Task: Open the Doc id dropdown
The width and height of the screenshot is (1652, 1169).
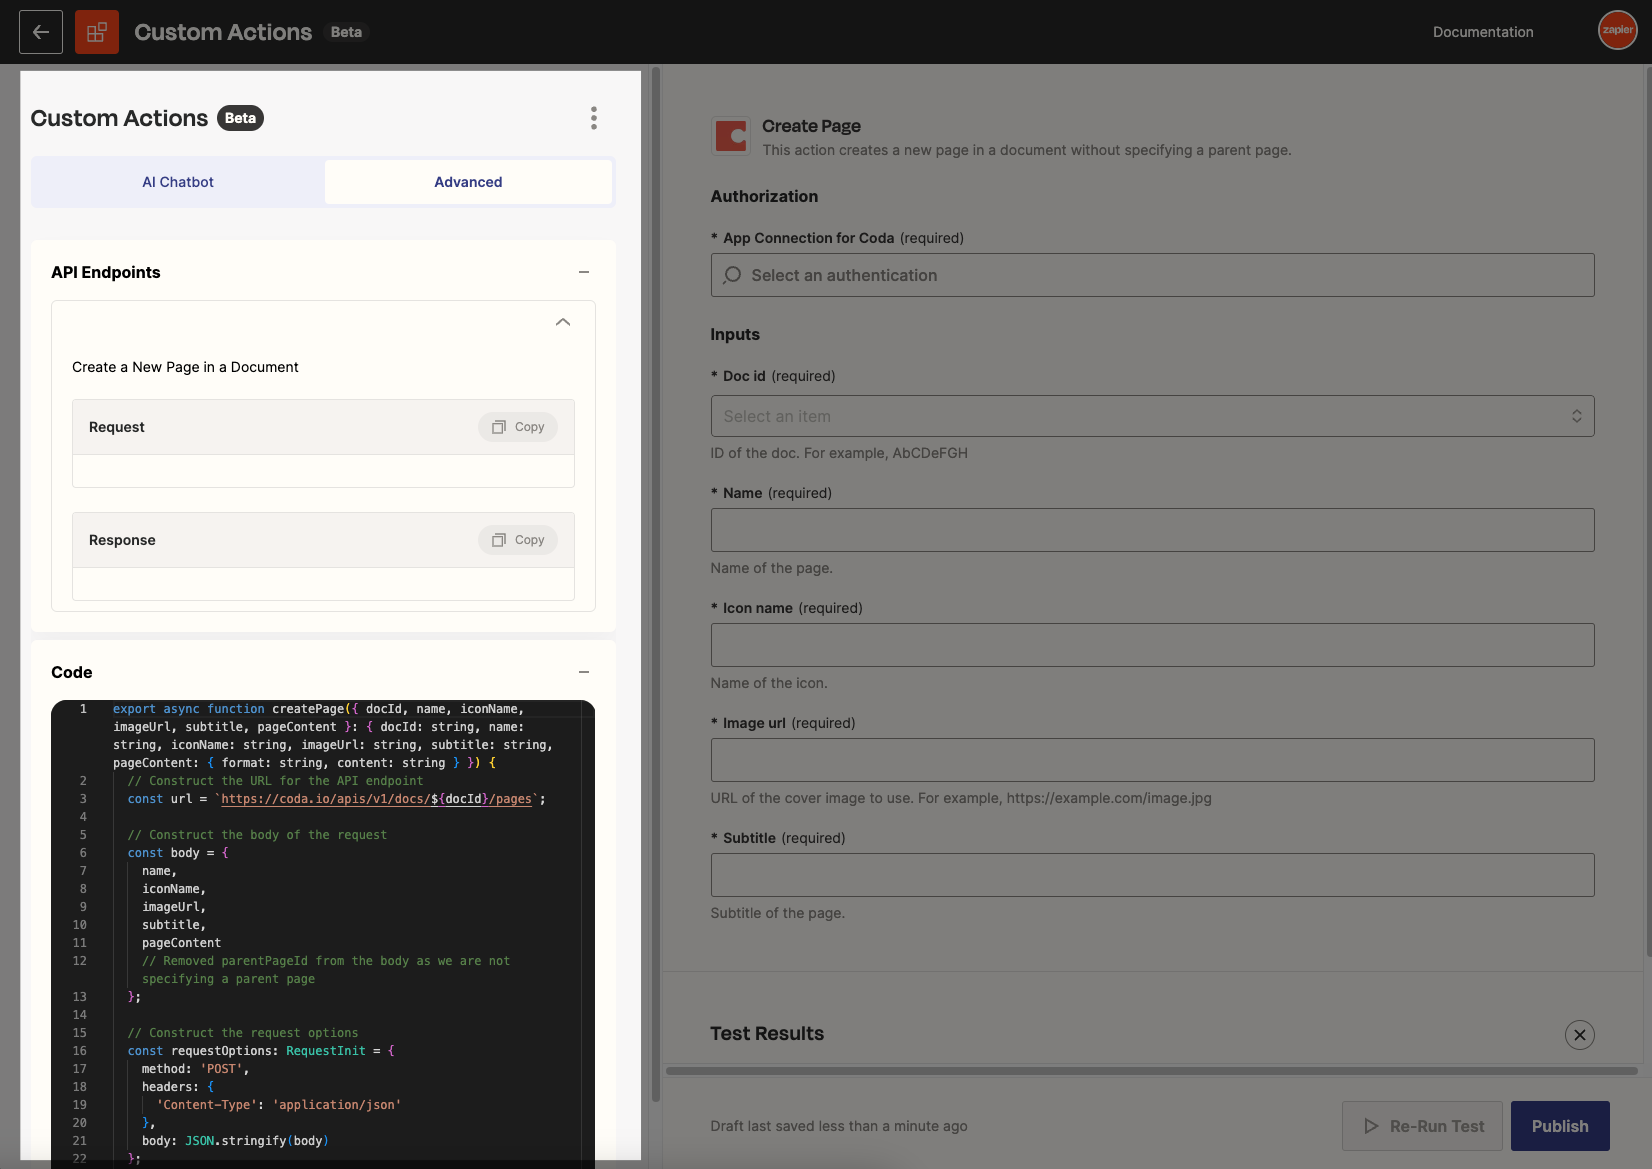Action: pyautogui.click(x=1152, y=416)
